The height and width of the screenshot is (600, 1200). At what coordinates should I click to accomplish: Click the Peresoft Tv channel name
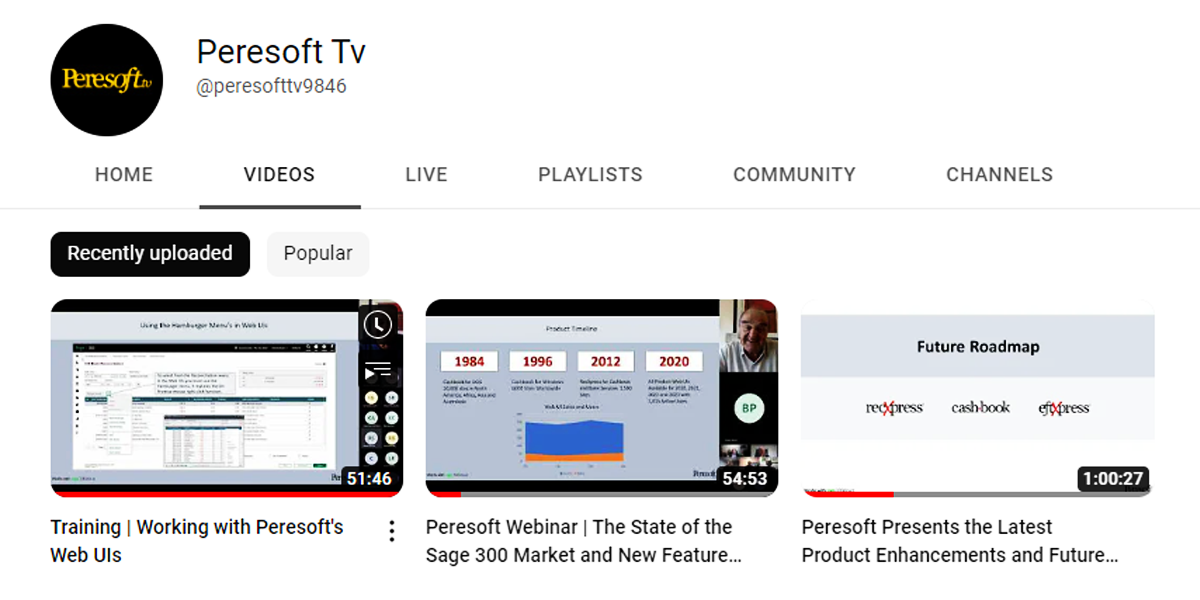(281, 51)
